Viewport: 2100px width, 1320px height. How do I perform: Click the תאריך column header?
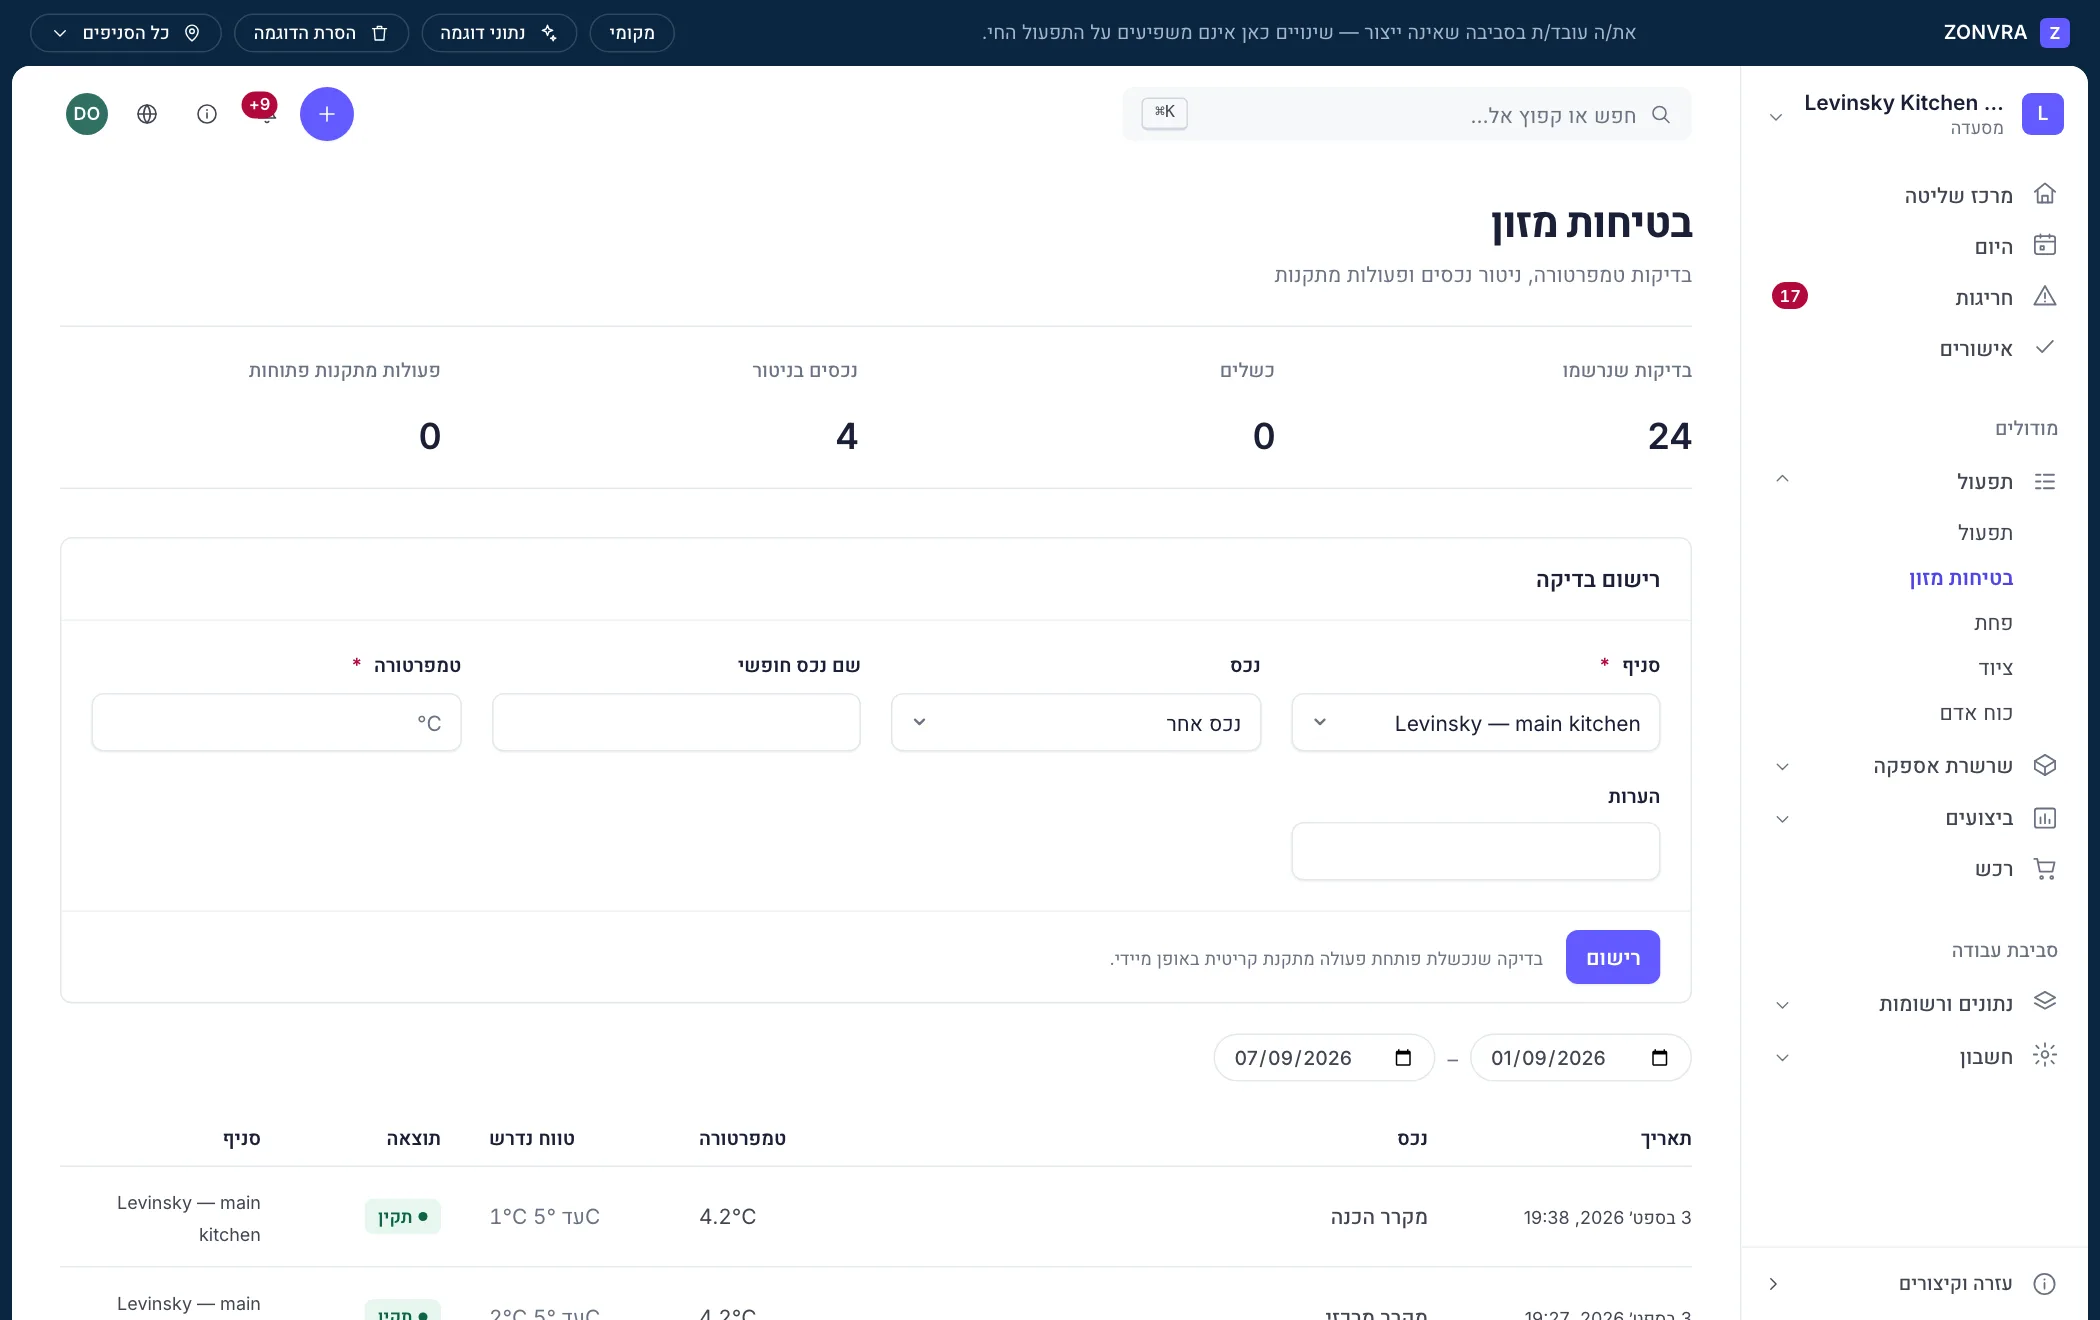pos(1666,1138)
